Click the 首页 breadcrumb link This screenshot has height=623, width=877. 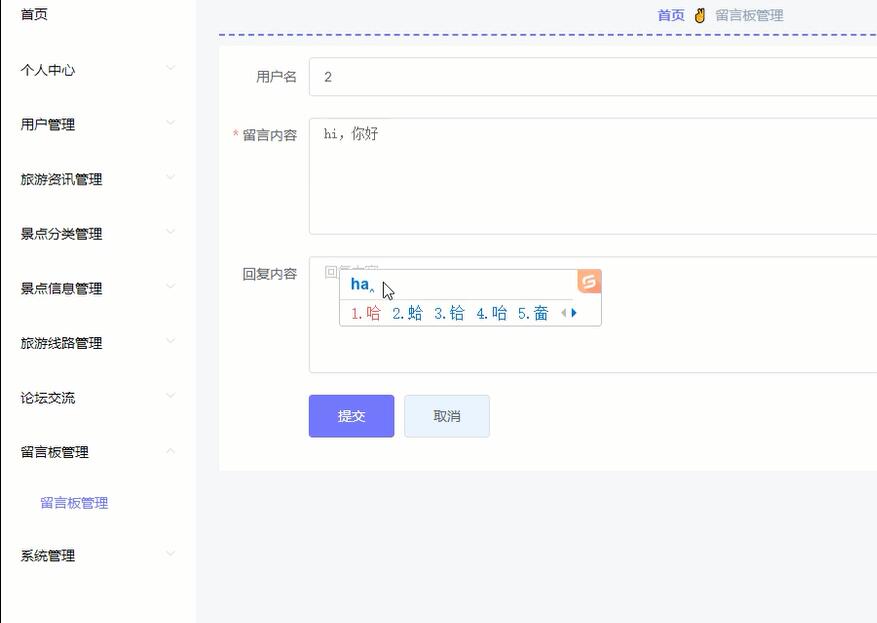click(669, 14)
